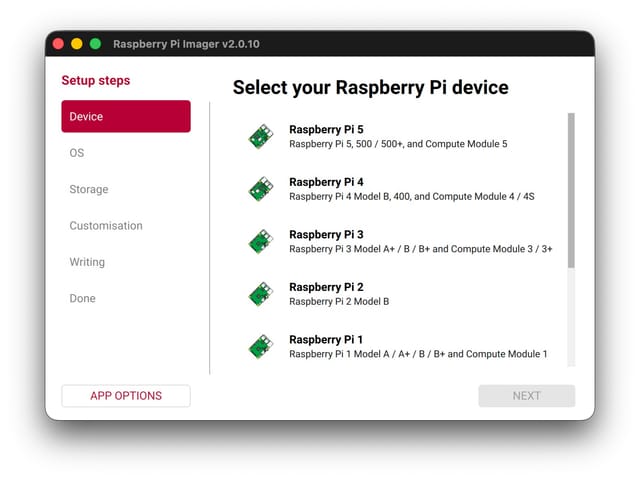Choose the Raspberry Pi 4 title

[326, 182]
